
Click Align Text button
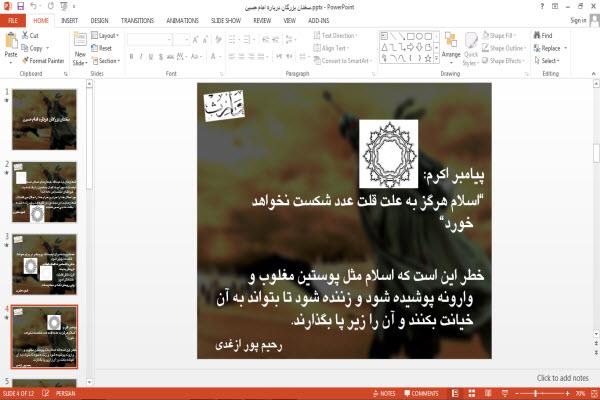(x=331, y=48)
